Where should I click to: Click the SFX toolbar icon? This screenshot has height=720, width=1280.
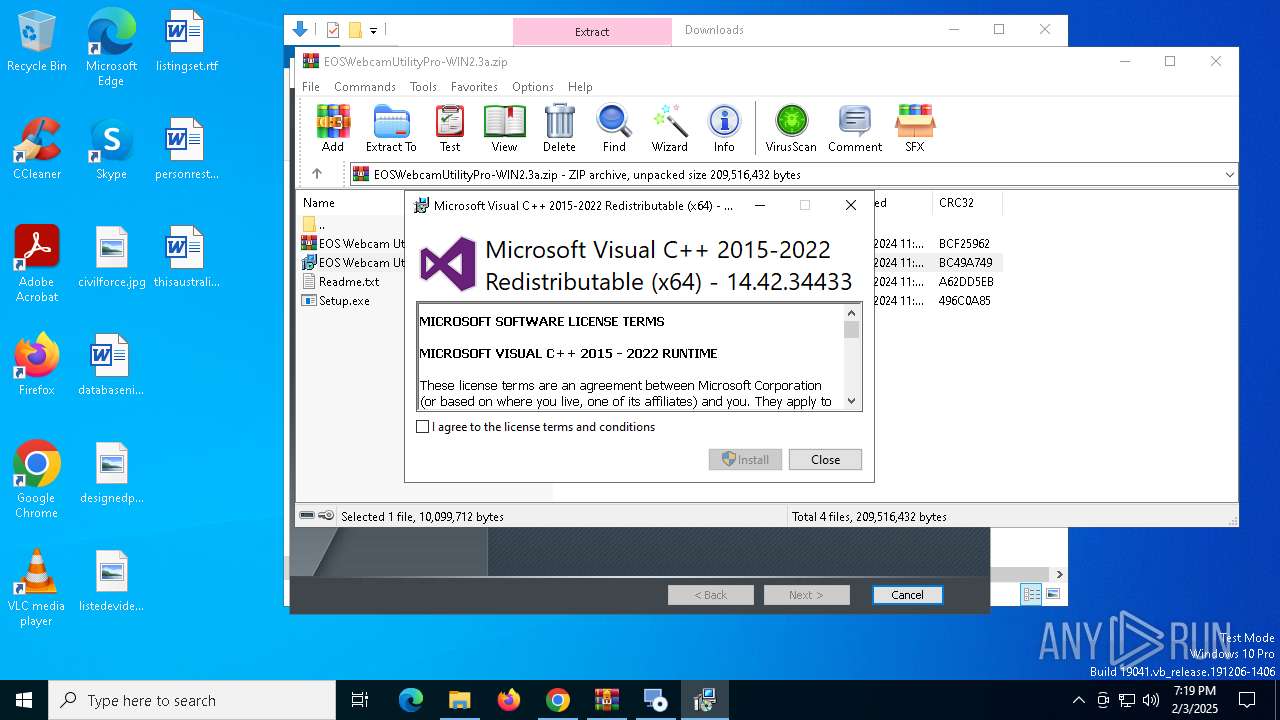(914, 128)
